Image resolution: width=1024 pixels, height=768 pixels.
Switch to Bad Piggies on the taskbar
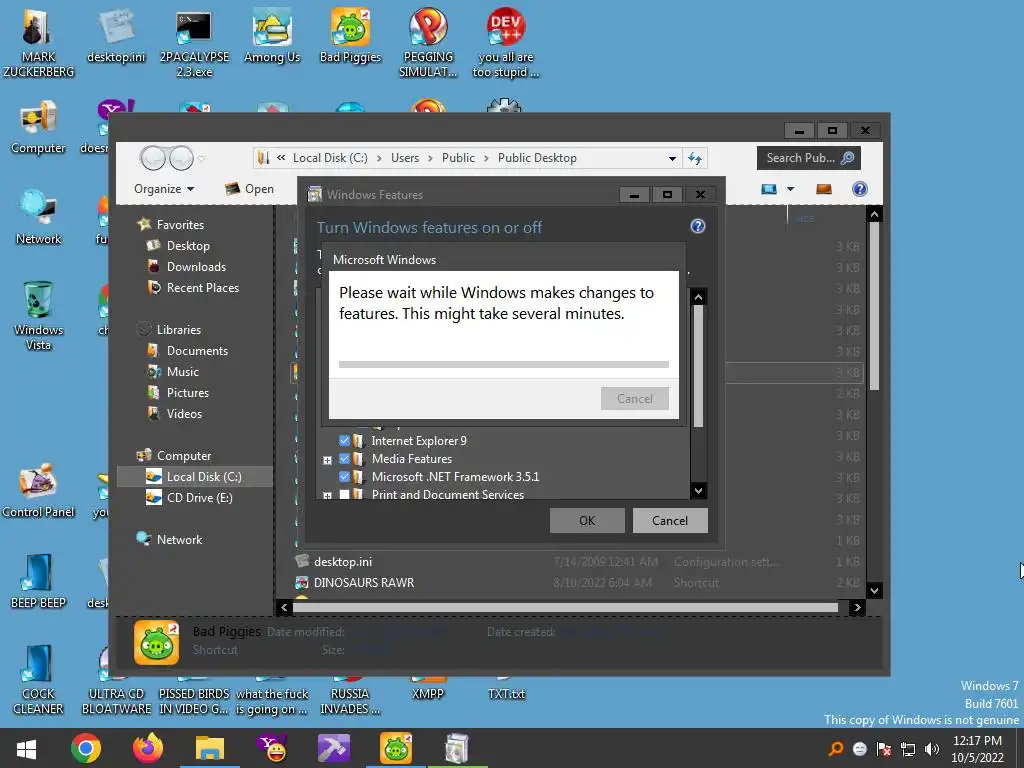click(x=396, y=749)
